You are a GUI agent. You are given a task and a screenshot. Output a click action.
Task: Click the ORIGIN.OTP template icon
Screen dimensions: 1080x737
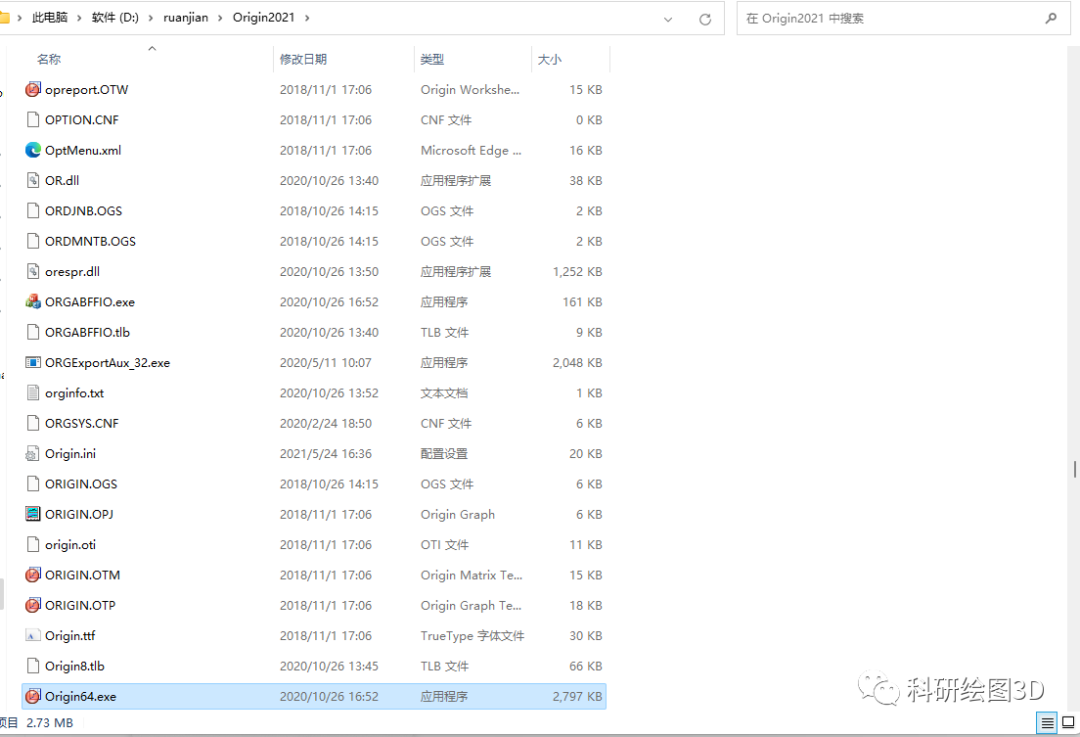coord(32,605)
